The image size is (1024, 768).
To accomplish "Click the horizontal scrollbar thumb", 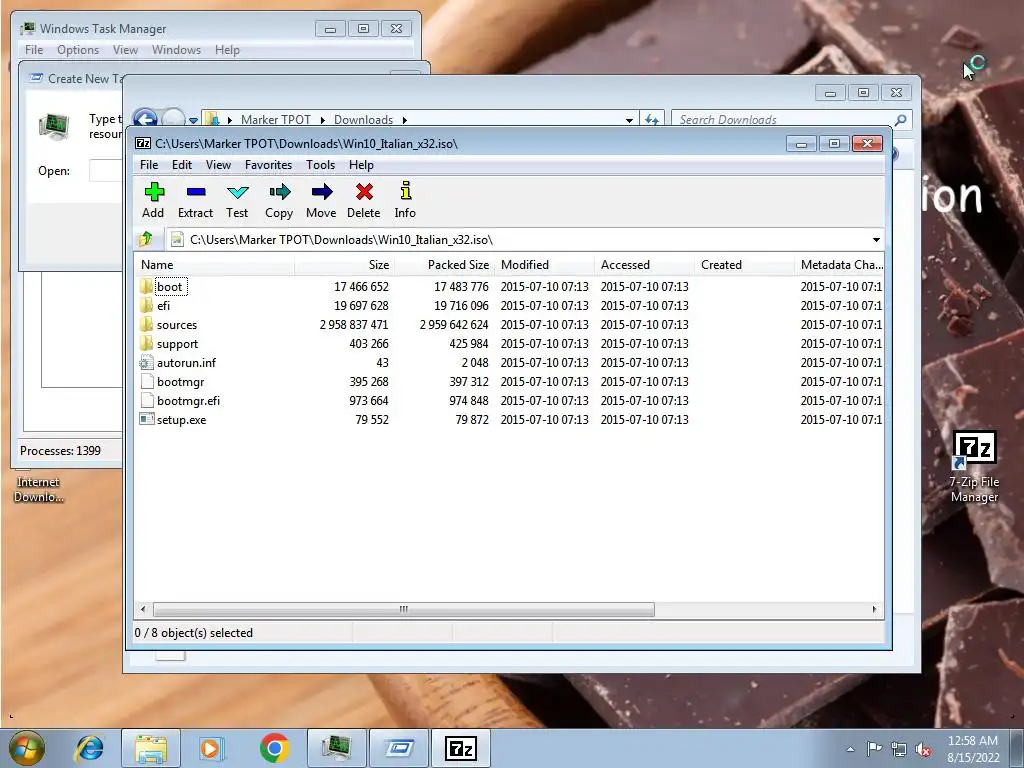I will tap(404, 609).
